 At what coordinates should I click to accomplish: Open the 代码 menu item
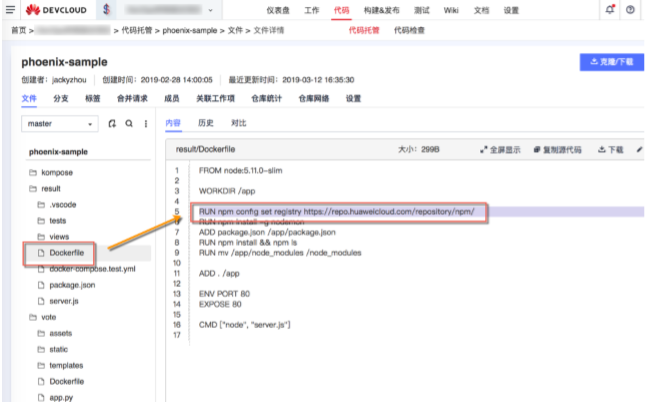pos(341,10)
